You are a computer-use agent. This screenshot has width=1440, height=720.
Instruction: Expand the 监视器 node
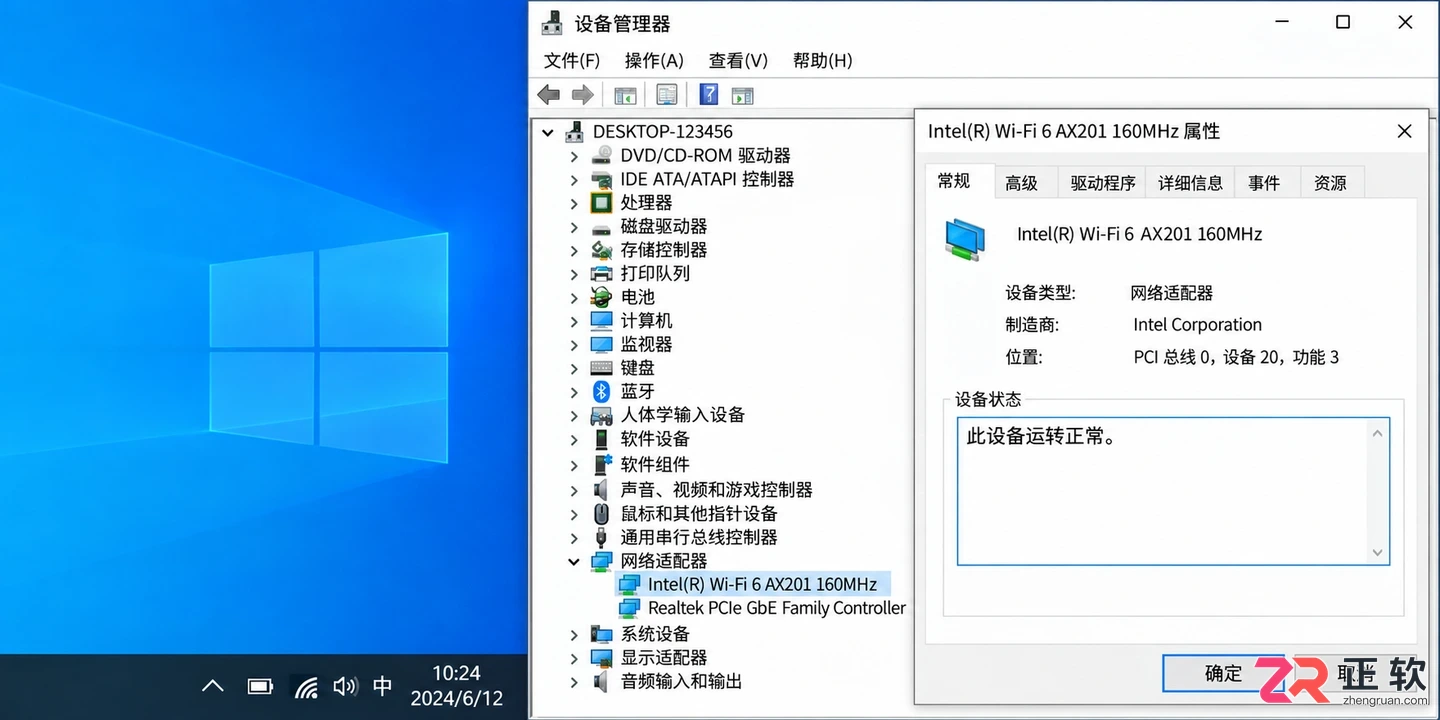pos(574,344)
